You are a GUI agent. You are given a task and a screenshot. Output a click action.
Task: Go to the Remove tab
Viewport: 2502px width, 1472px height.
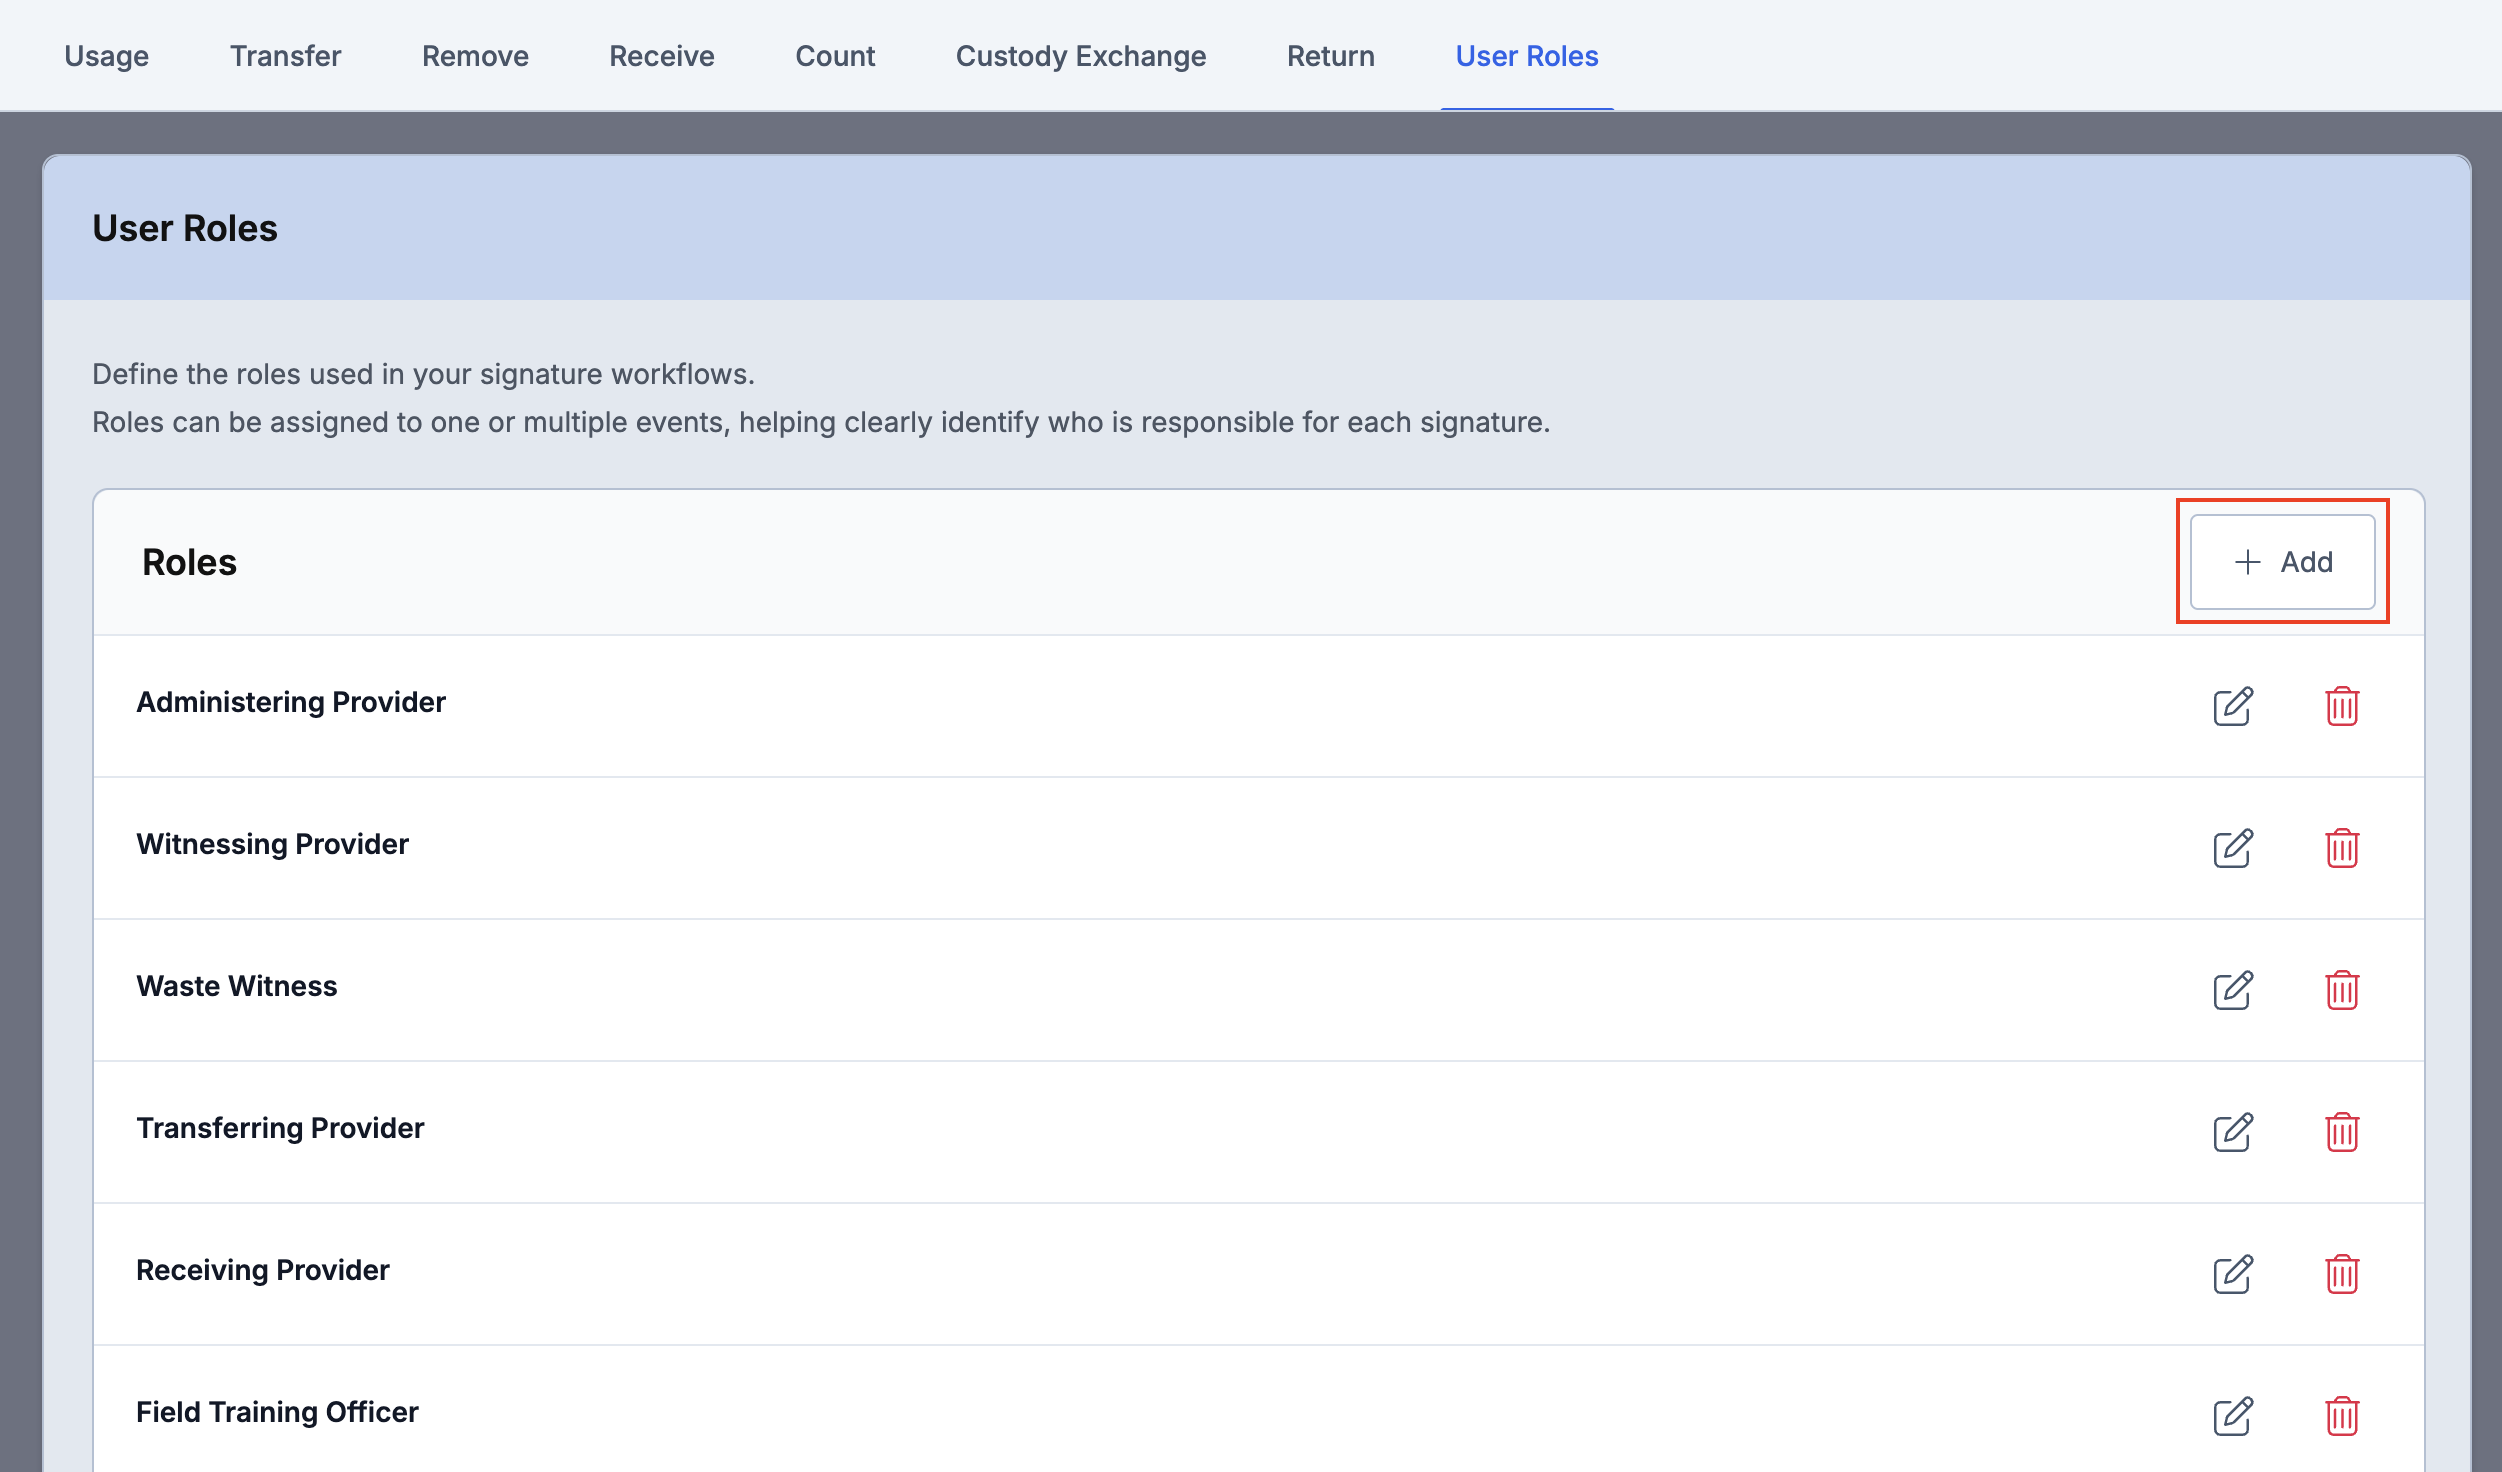click(x=475, y=56)
